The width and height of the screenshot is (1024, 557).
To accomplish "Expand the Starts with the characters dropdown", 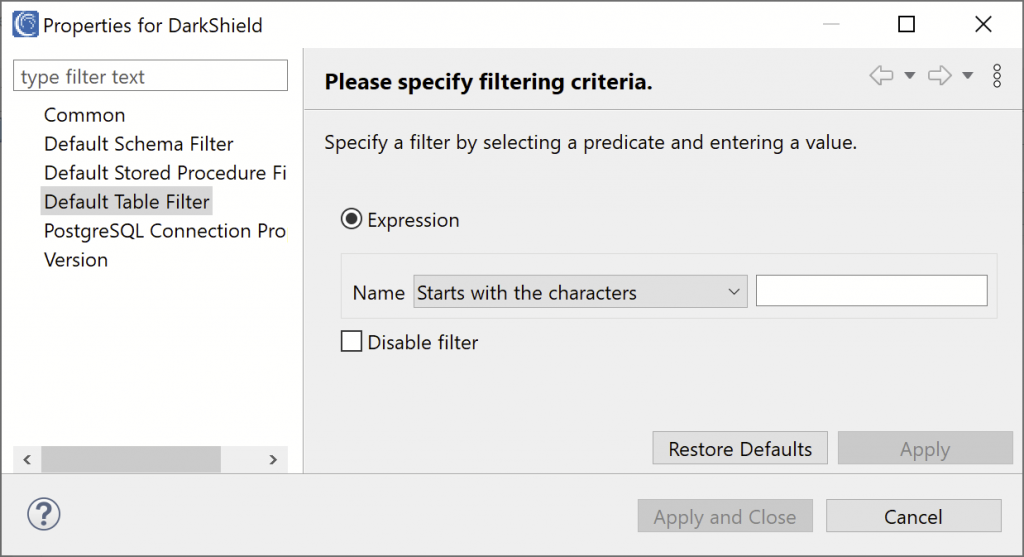I will 580,291.
